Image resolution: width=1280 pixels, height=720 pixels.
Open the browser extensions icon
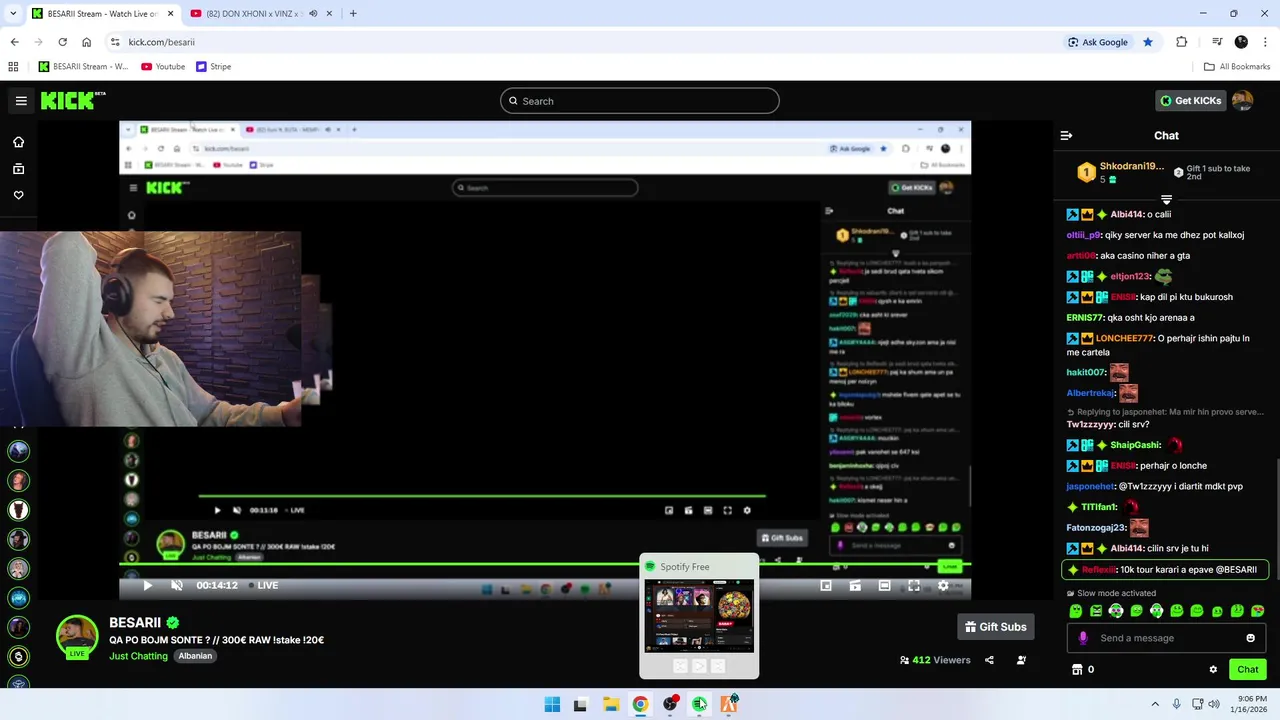pos(1182,42)
